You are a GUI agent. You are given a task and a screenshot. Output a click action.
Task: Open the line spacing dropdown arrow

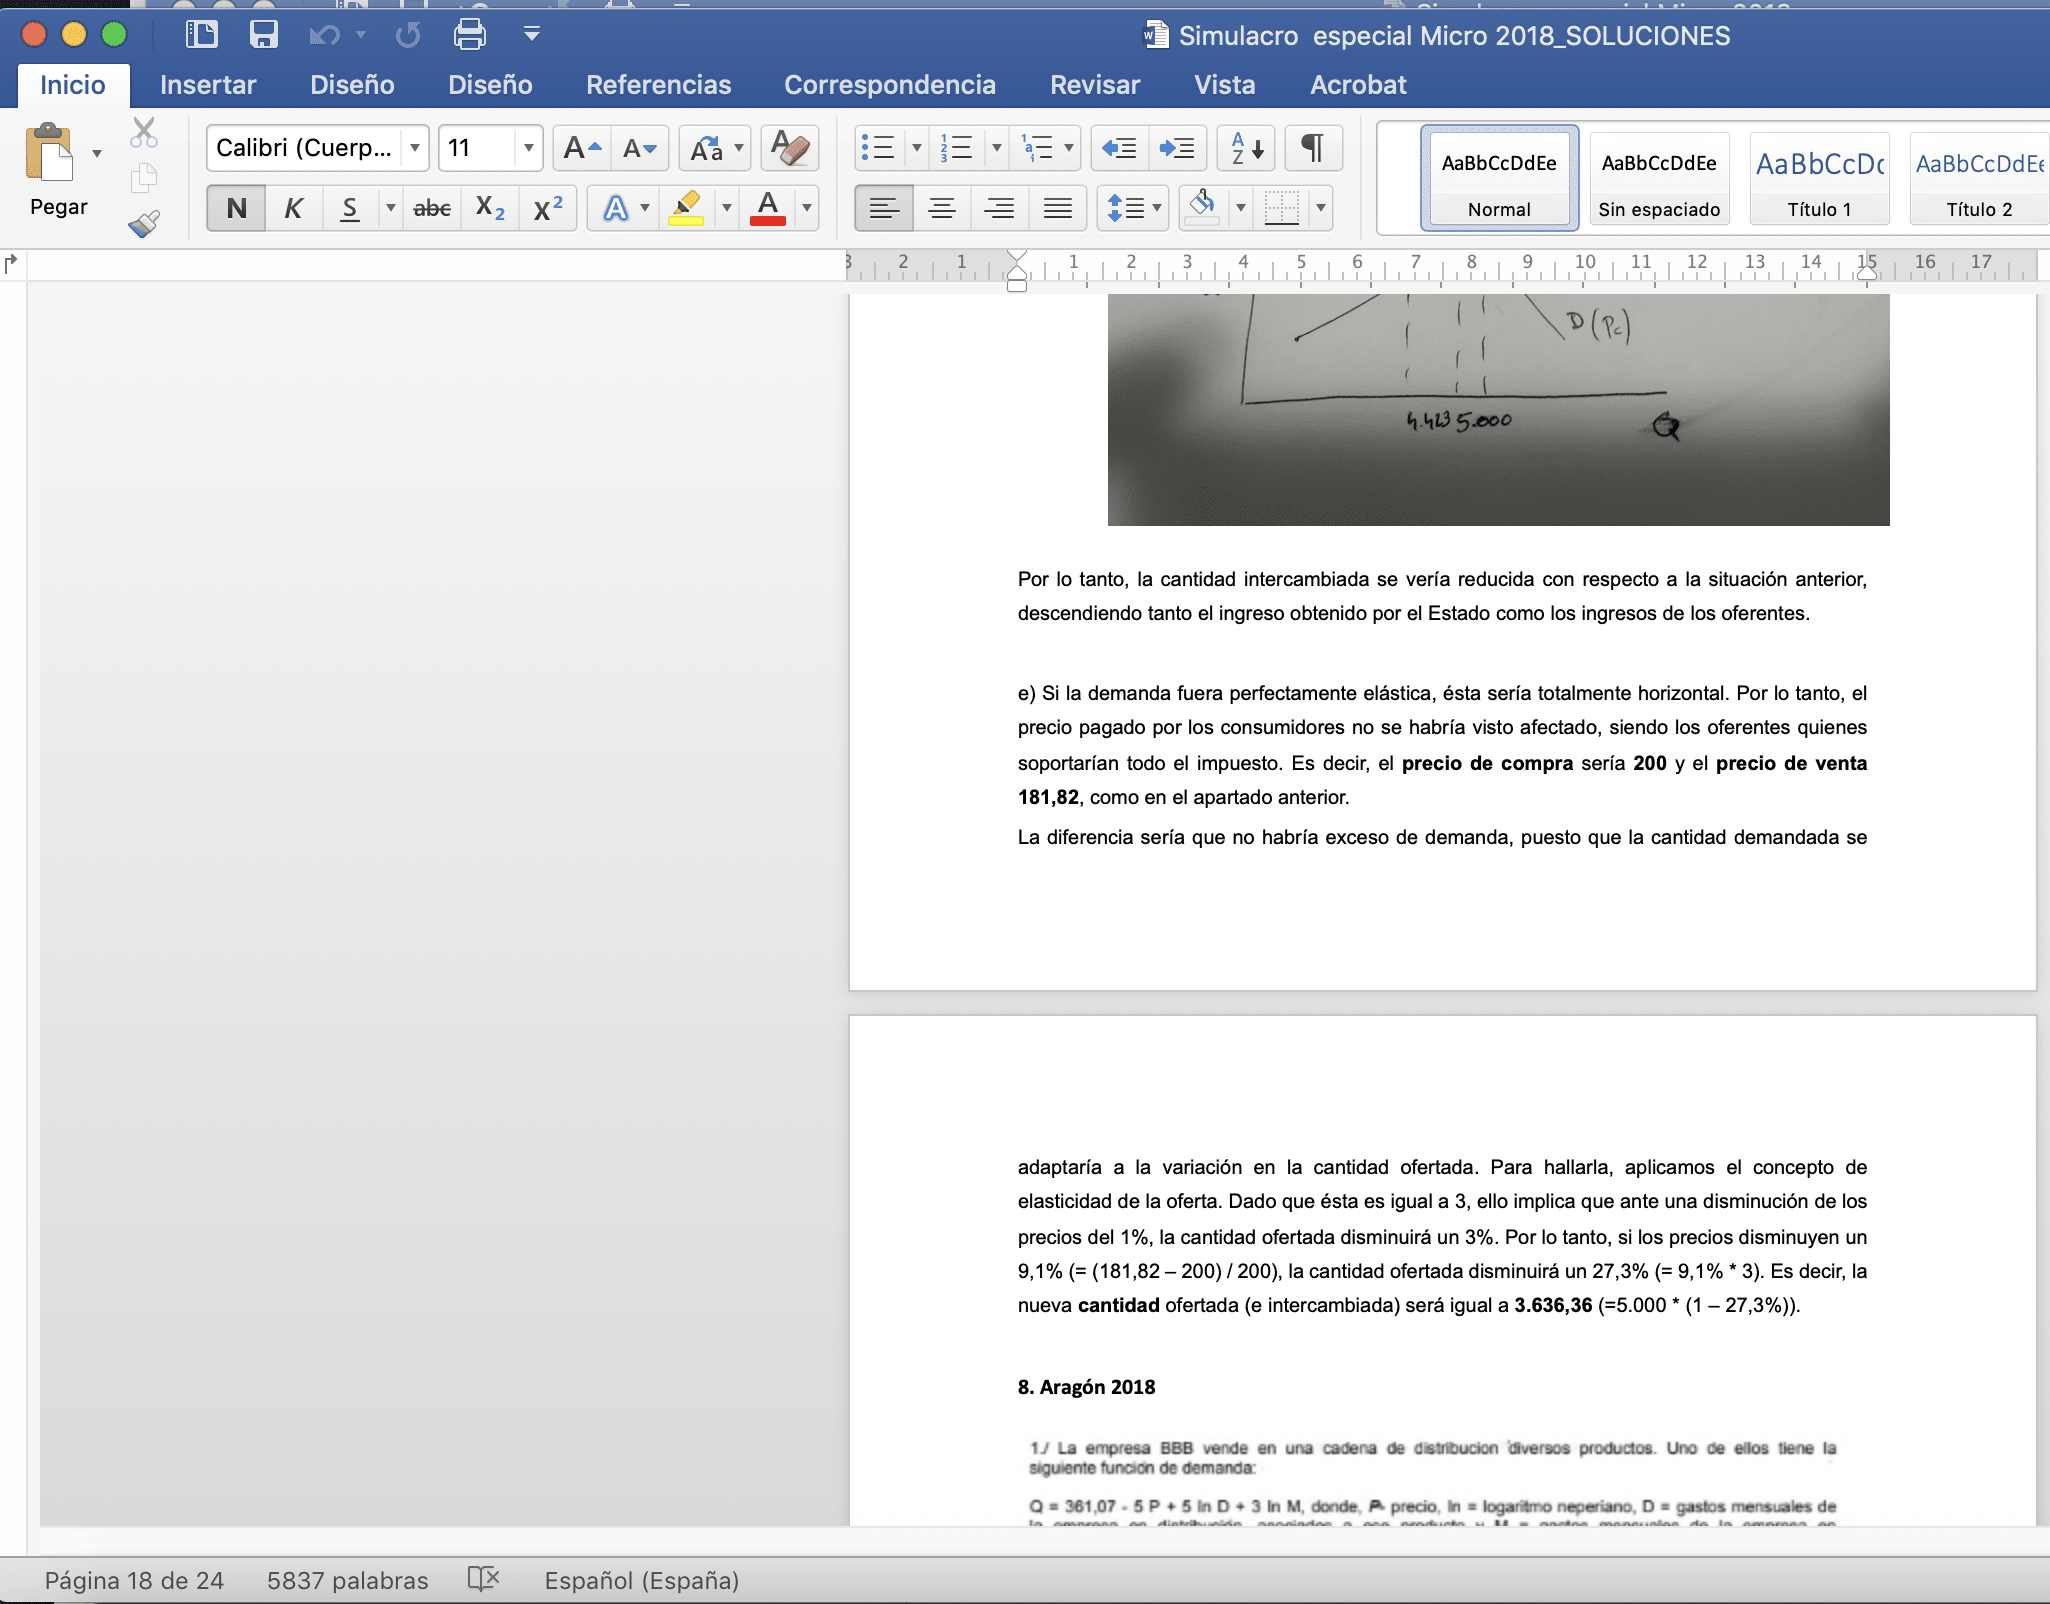coord(1157,208)
